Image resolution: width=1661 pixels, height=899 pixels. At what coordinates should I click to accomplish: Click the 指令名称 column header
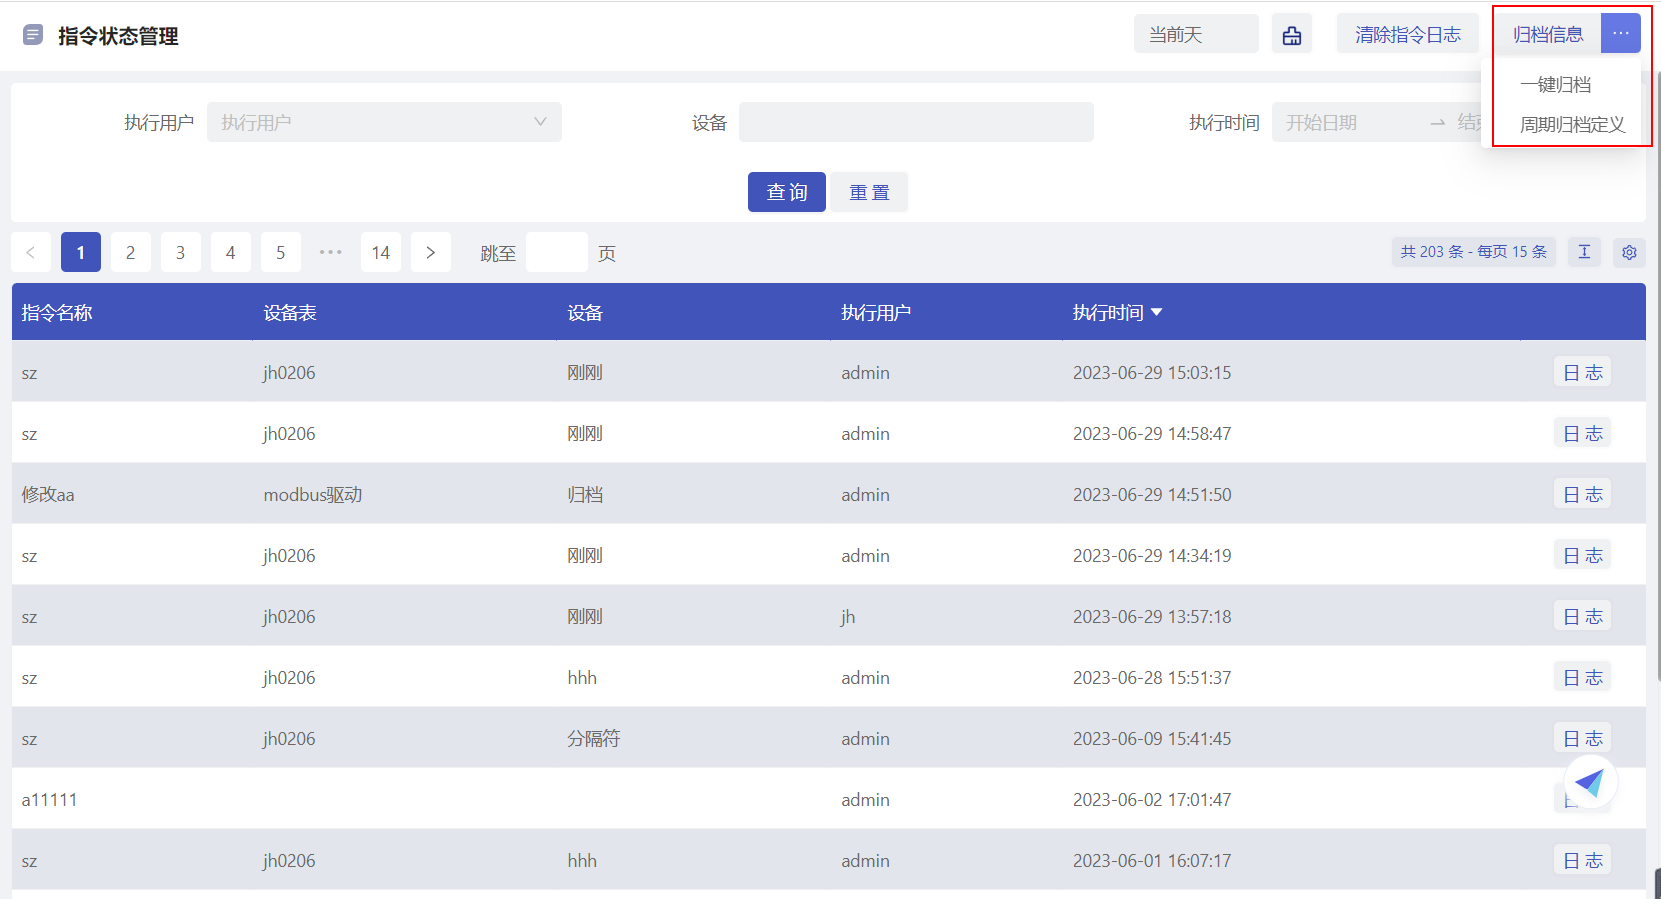click(57, 312)
